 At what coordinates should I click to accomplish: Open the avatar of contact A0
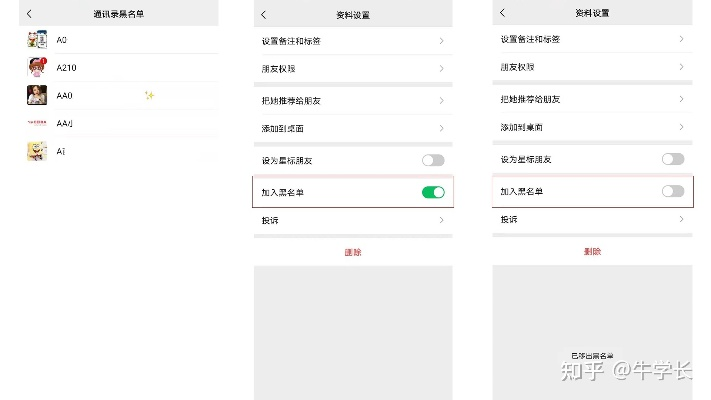[x=37, y=40]
